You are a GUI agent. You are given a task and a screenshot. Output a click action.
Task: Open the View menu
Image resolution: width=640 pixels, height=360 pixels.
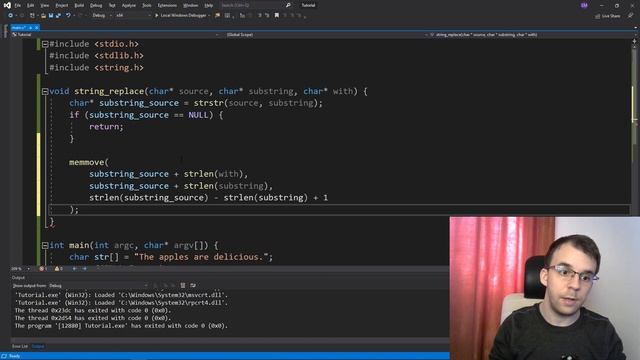tap(44, 5)
